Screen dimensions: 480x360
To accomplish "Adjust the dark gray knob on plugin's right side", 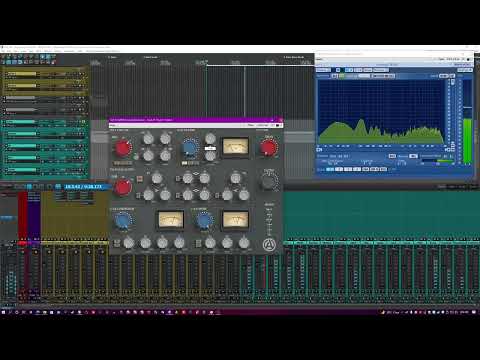I will [x=269, y=182].
